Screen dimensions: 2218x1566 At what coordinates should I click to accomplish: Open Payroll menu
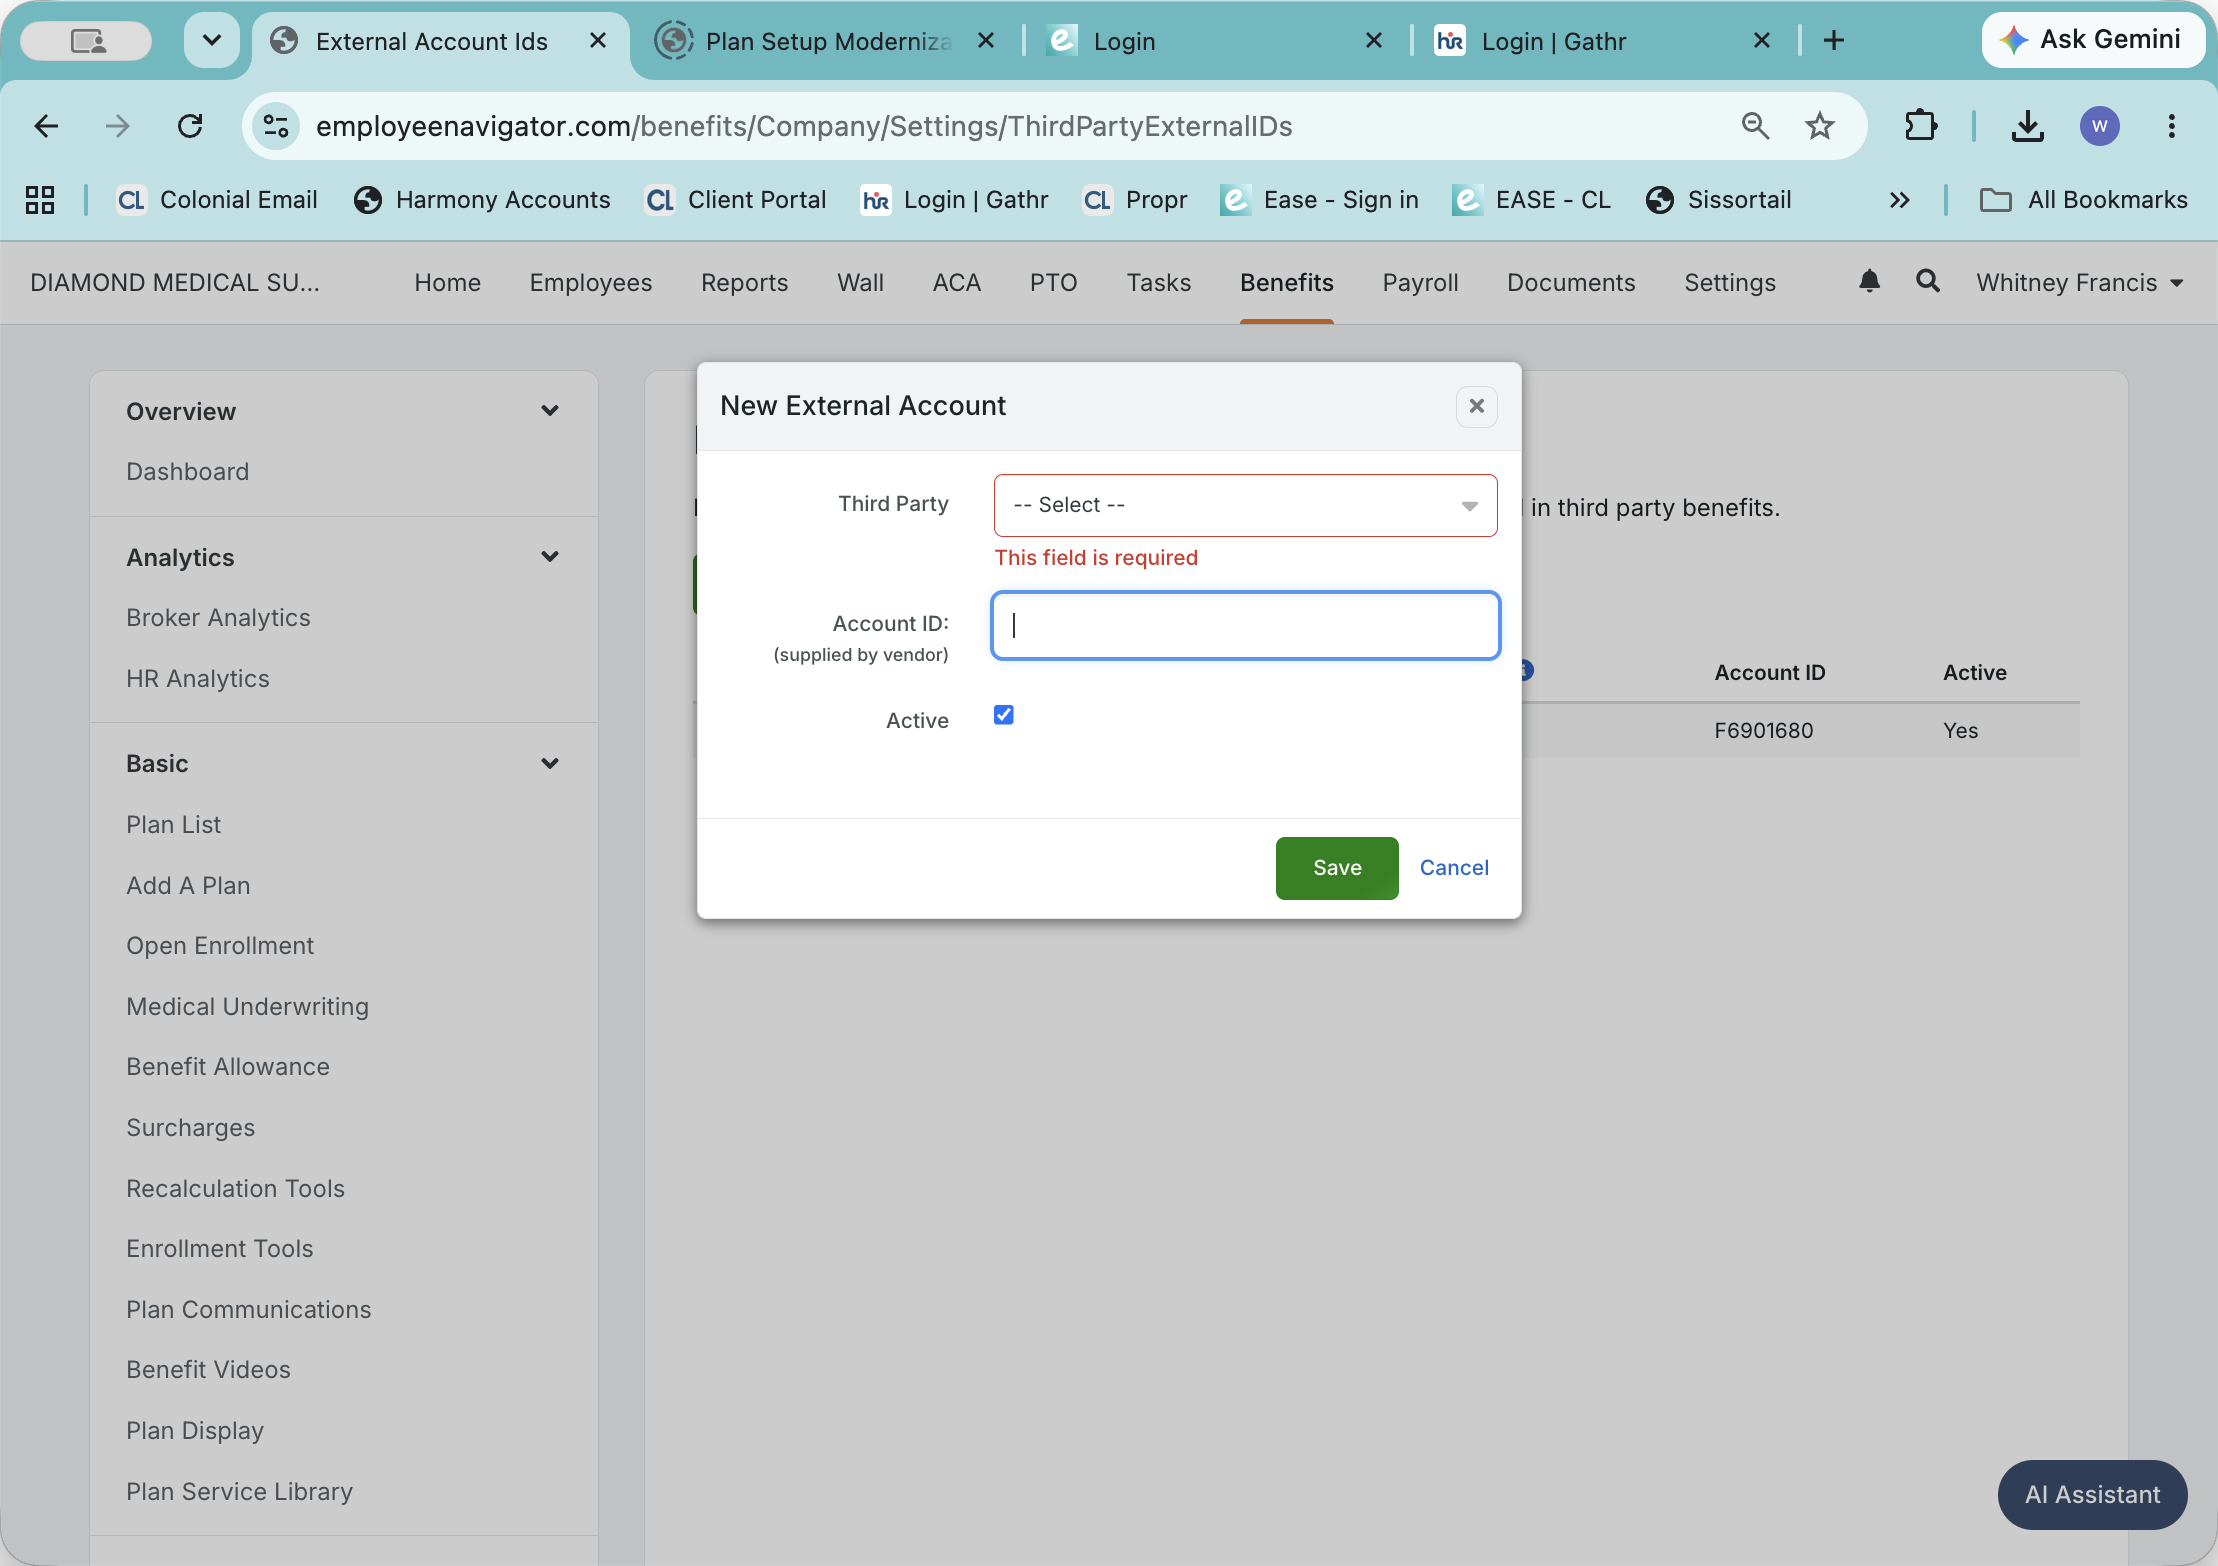click(x=1420, y=283)
